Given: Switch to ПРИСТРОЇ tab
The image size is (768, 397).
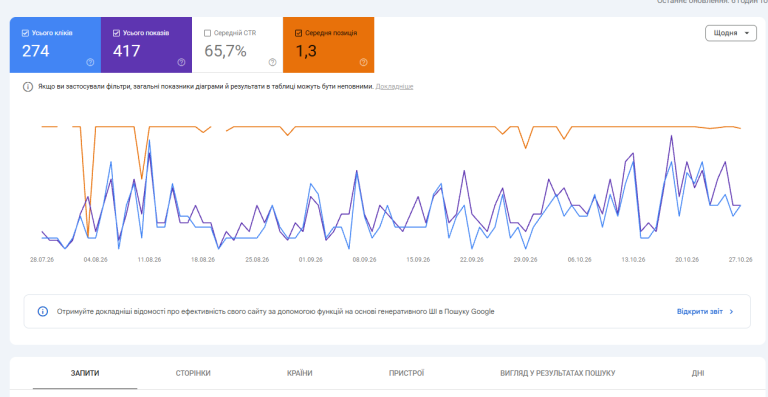Looking at the screenshot, I should 407,374.
